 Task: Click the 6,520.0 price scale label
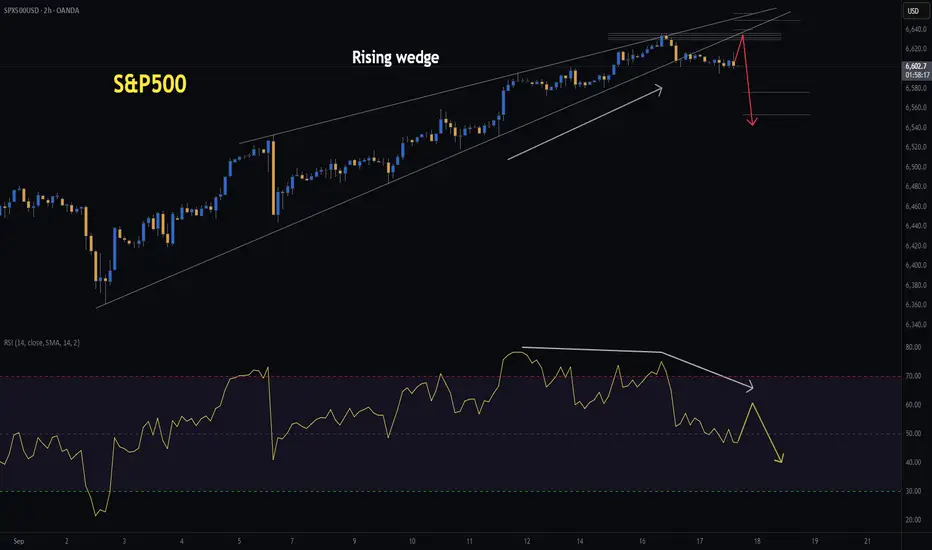[x=916, y=147]
